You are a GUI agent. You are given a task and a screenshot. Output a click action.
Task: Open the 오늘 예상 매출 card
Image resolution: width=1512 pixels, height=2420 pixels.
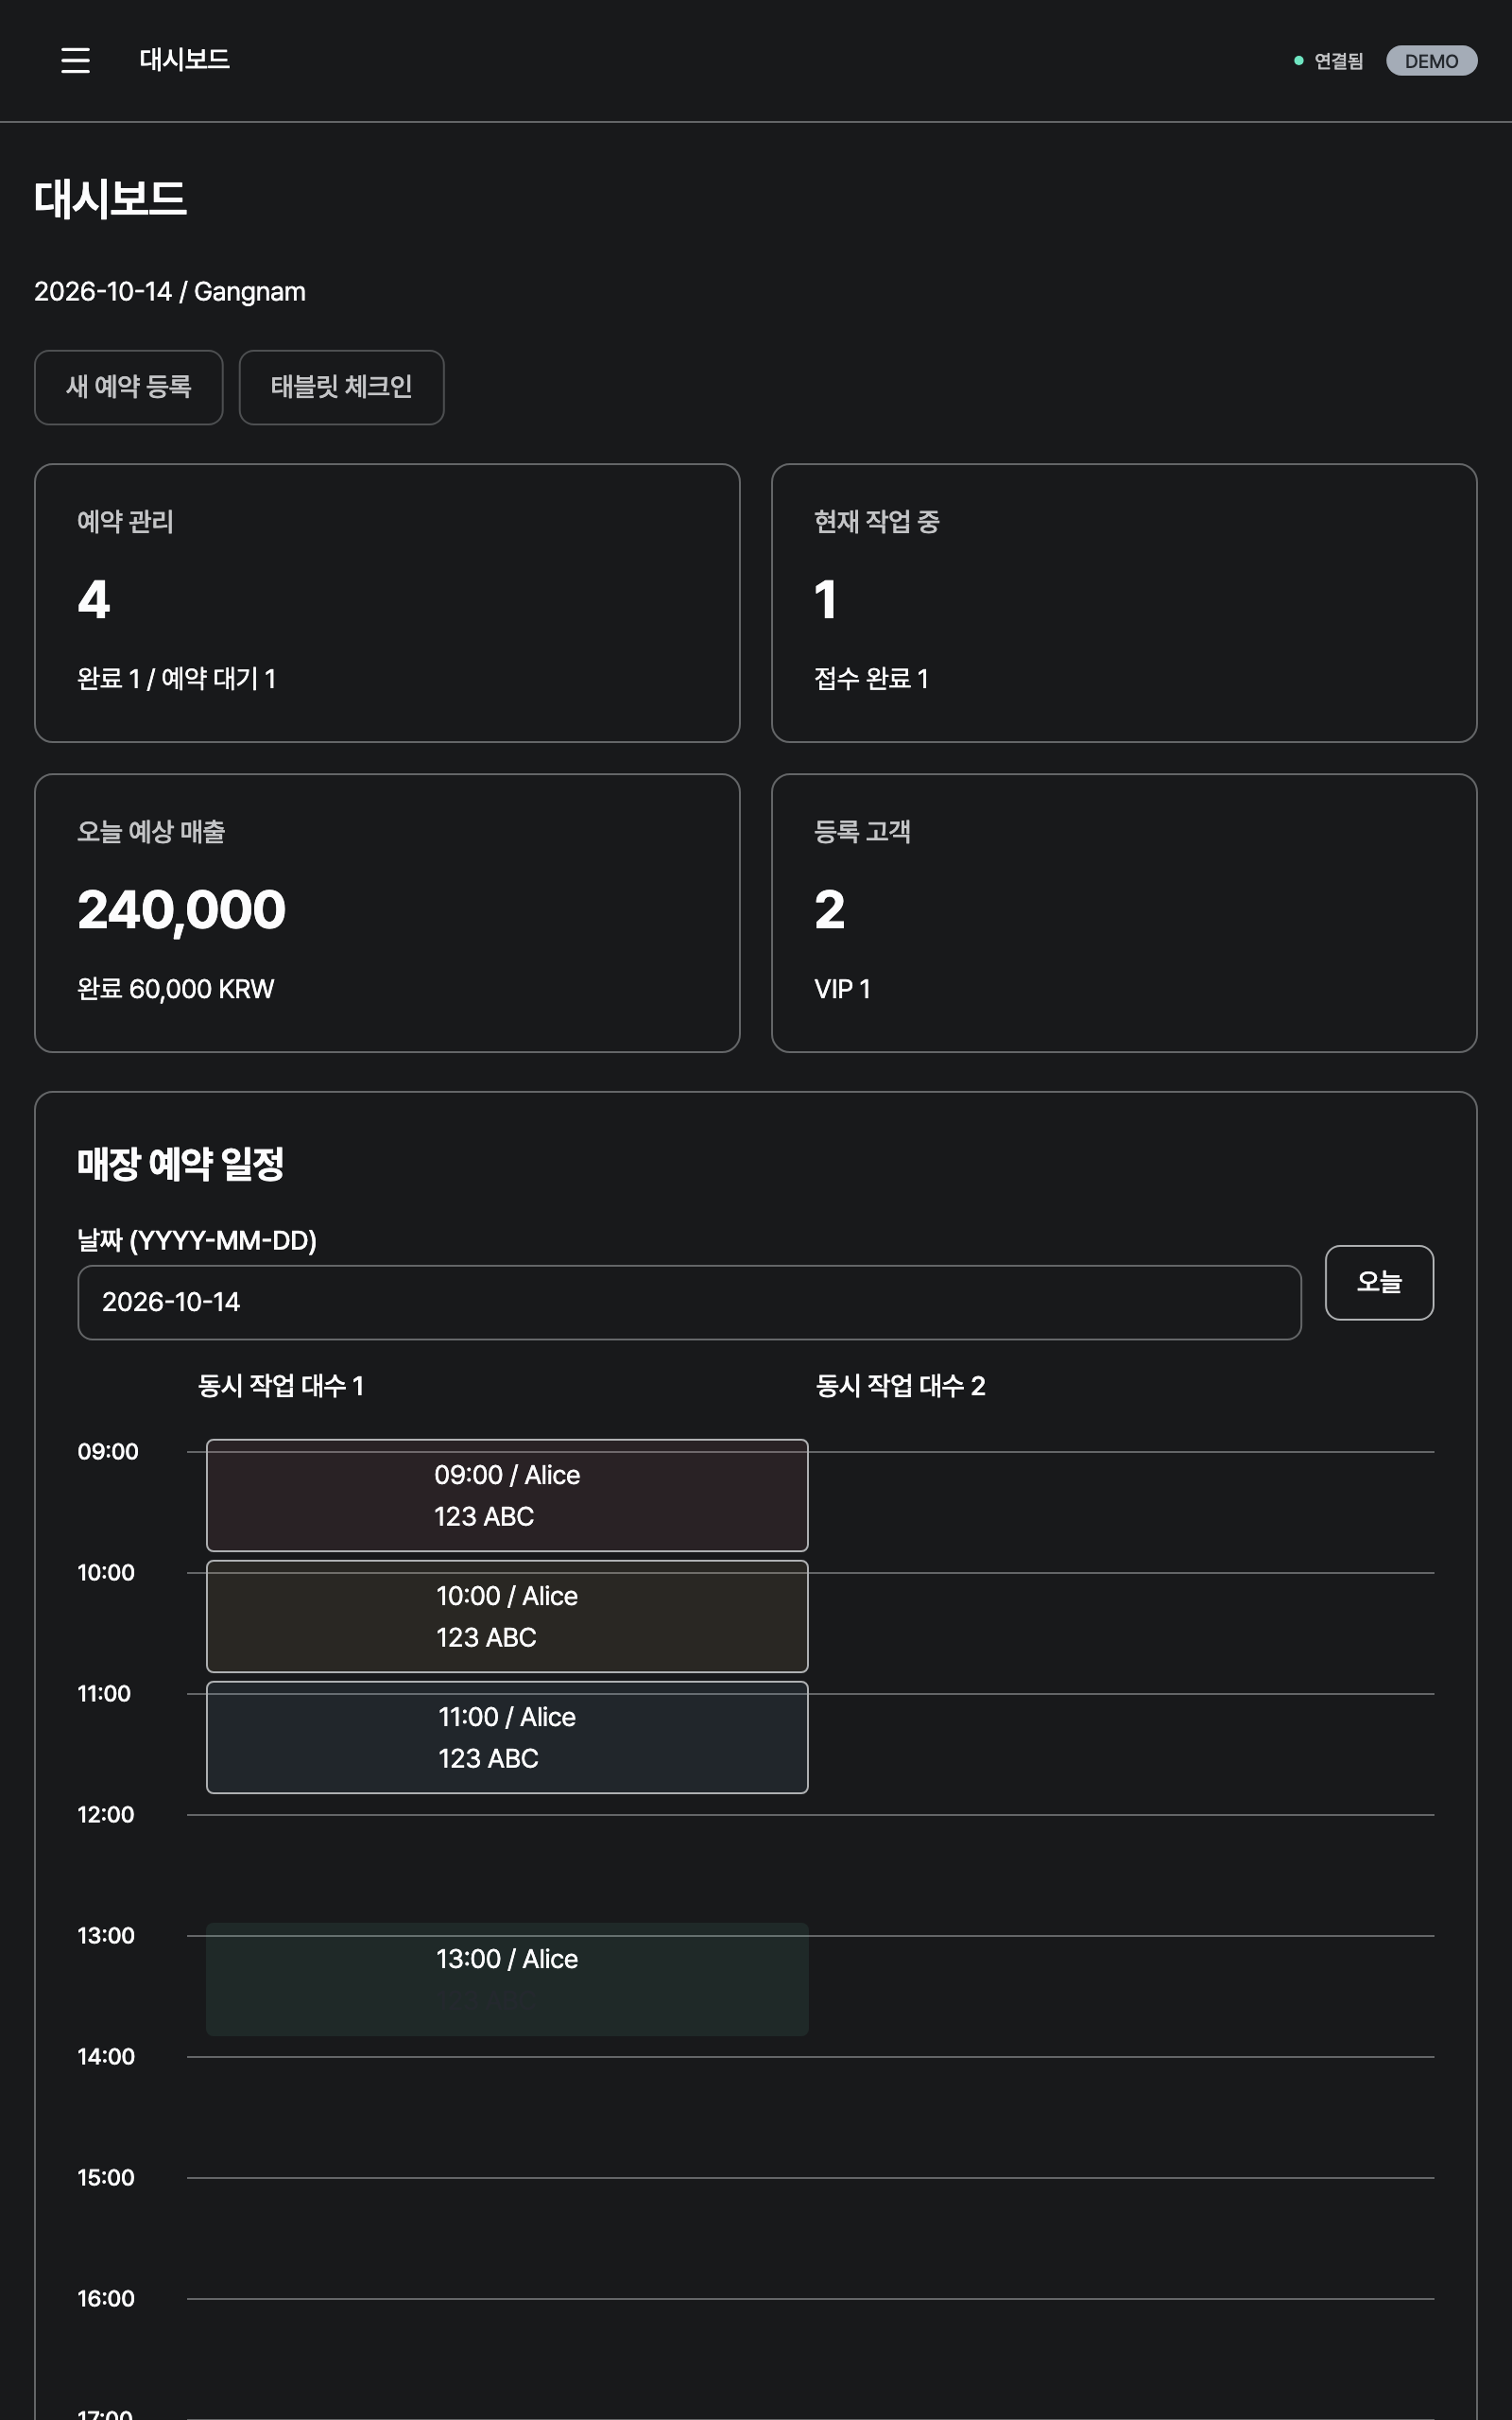point(387,913)
